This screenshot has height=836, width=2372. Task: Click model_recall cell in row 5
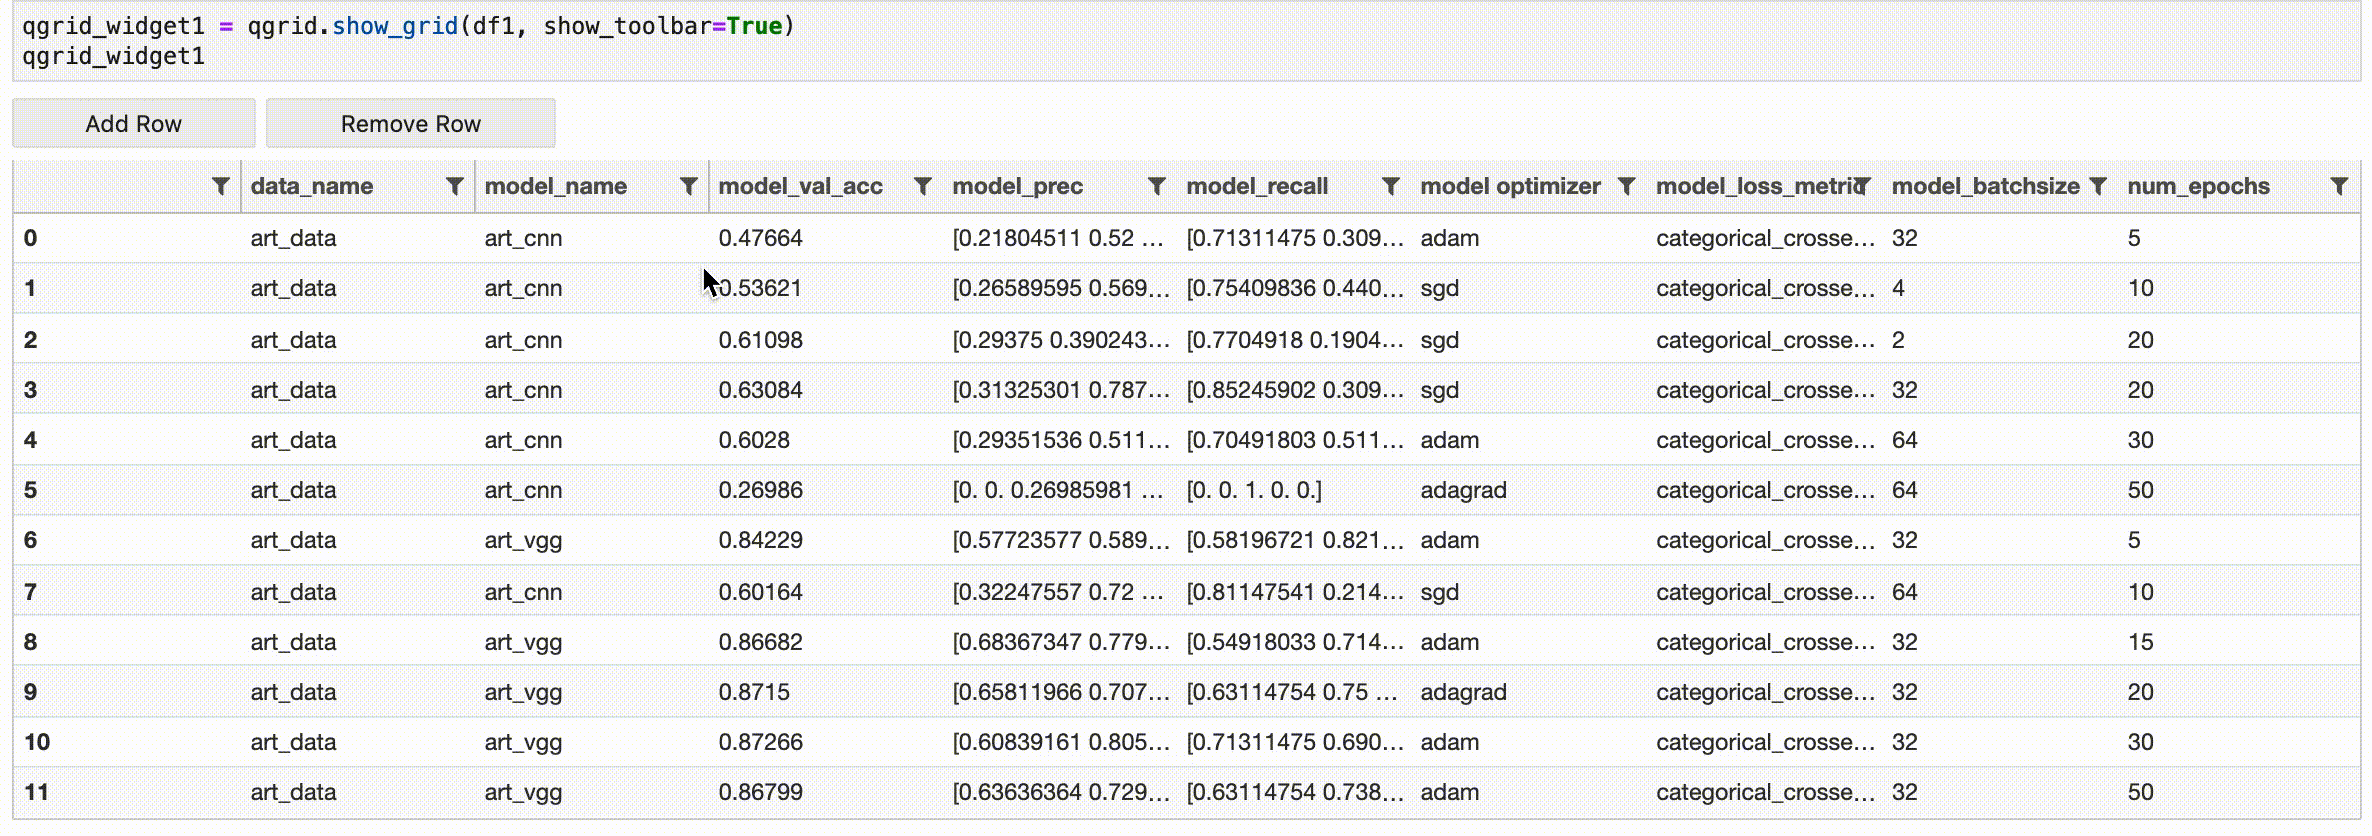[x=1253, y=490]
